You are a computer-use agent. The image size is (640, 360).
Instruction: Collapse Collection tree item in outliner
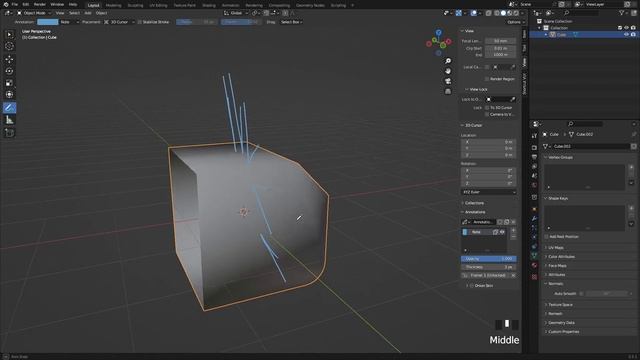tap(540, 28)
